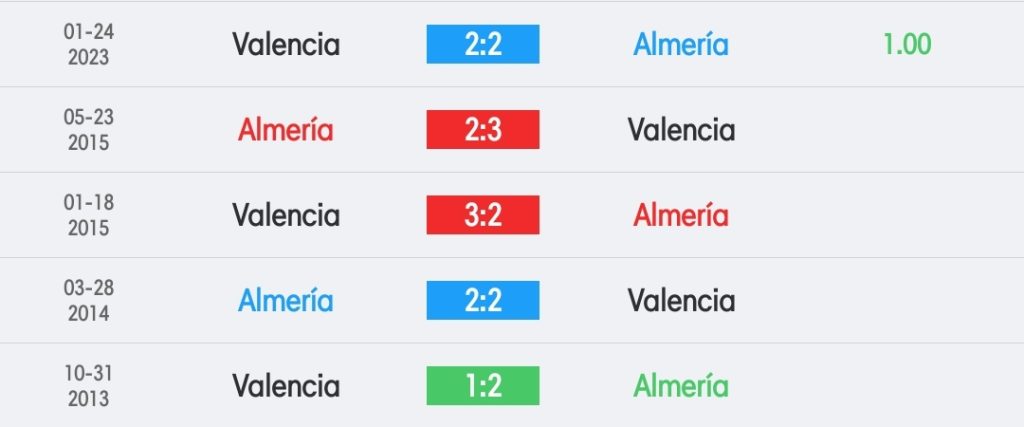Click the 2:2 score in the 01-24 2023 match
The width and height of the screenshot is (1024, 427).
[x=483, y=44]
